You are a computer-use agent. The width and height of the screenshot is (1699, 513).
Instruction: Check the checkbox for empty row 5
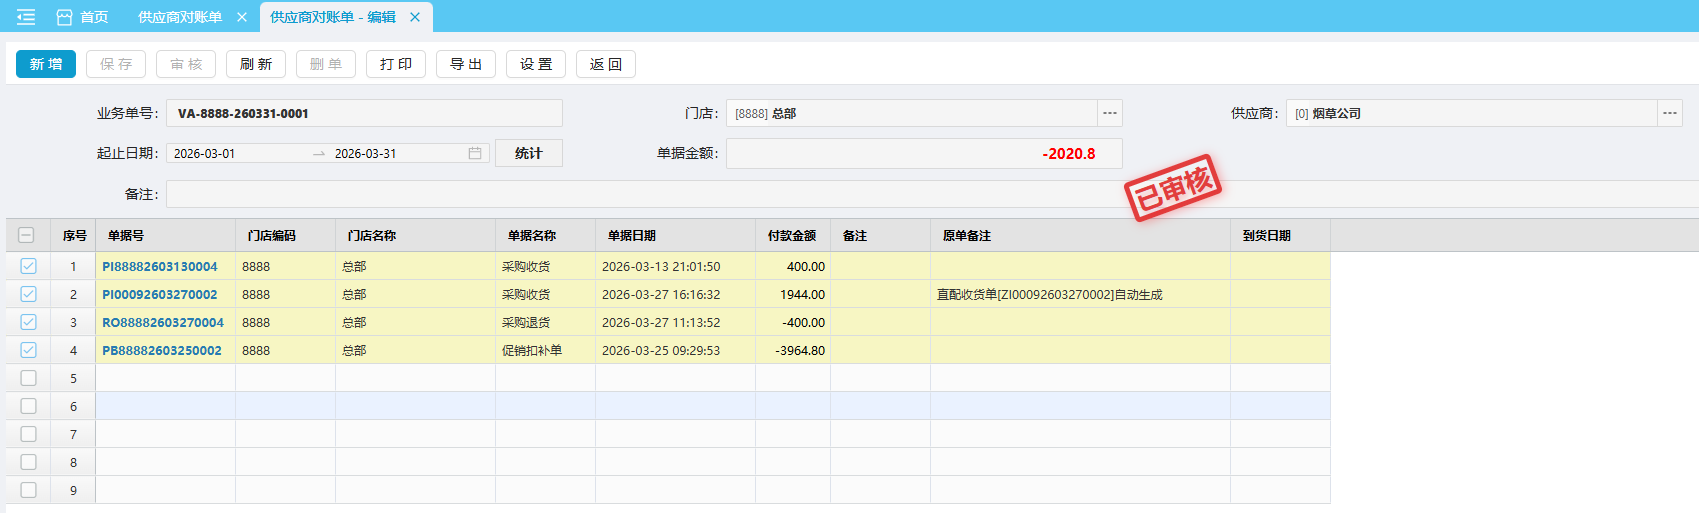tap(28, 378)
